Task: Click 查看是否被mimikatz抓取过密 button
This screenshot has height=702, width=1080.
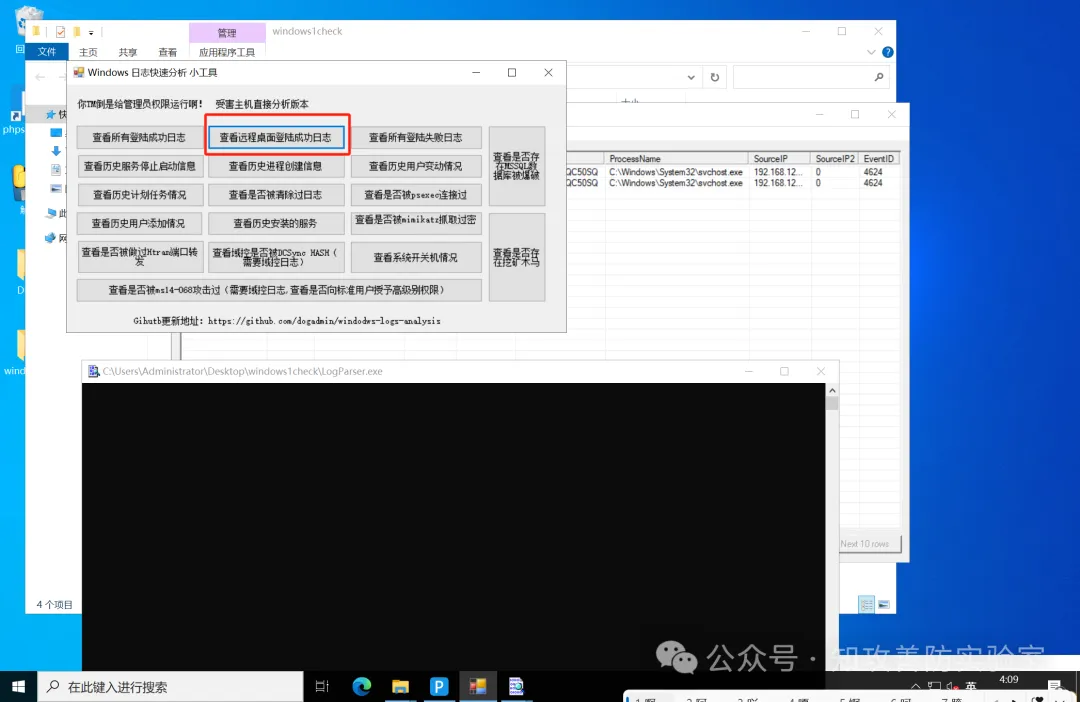Action: (x=416, y=223)
